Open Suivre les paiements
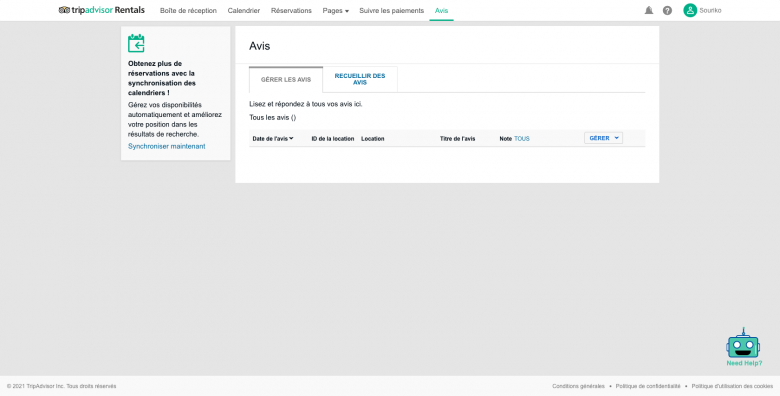780x396 pixels. pos(391,10)
